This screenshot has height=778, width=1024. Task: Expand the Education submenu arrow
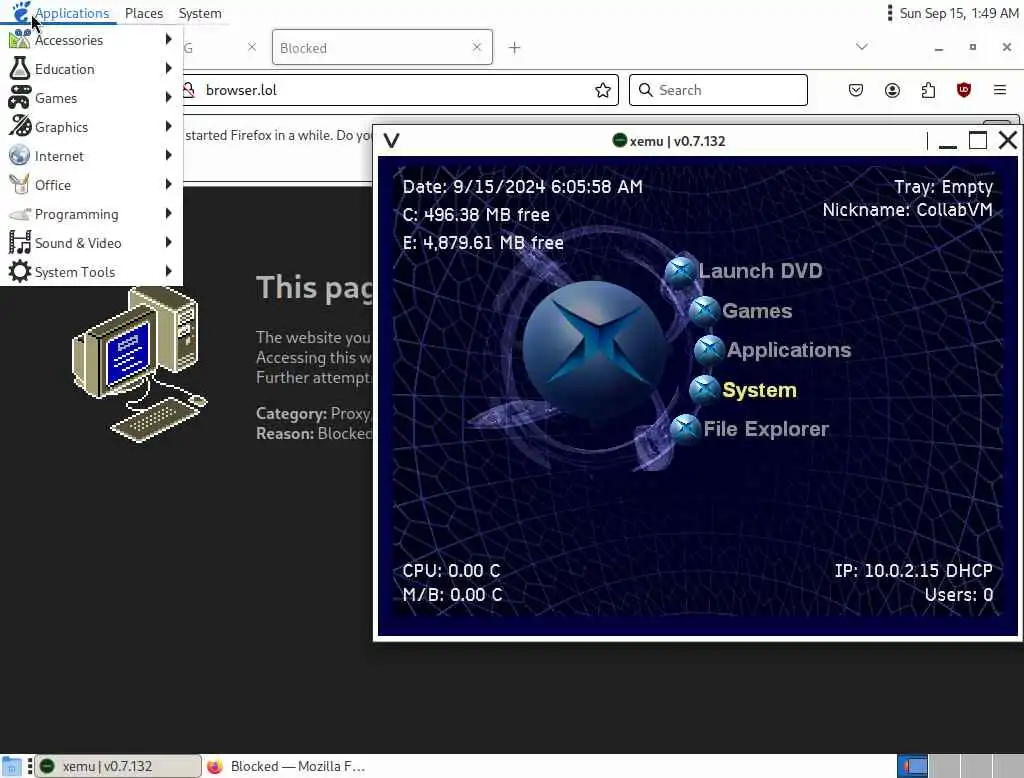pyautogui.click(x=168, y=68)
